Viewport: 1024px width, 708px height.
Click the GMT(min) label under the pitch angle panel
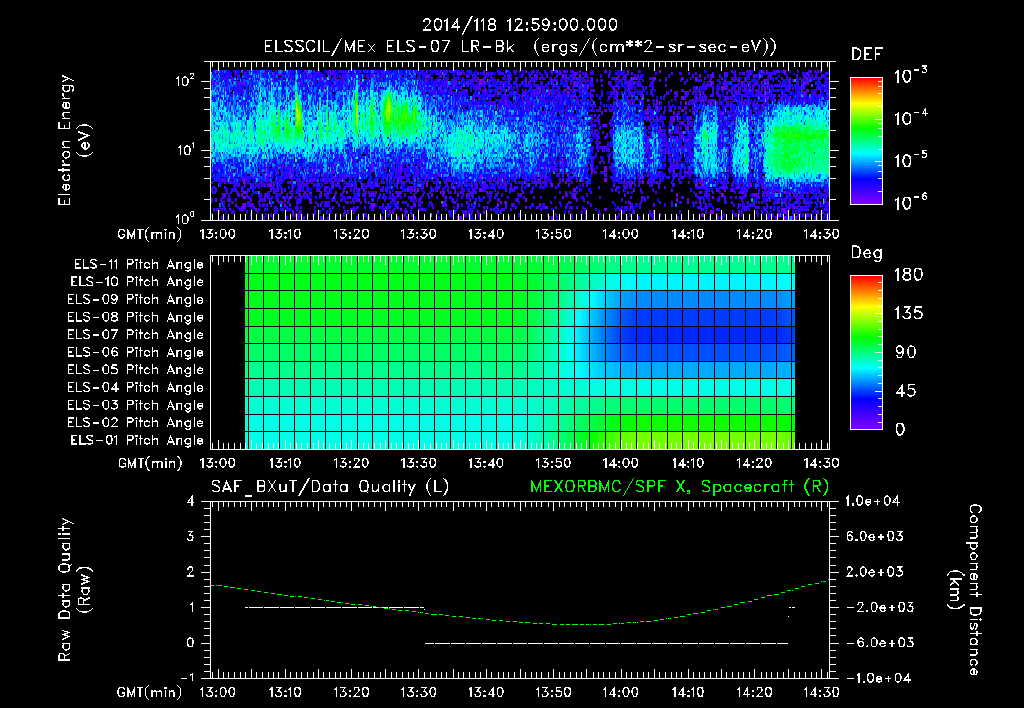coord(150,463)
